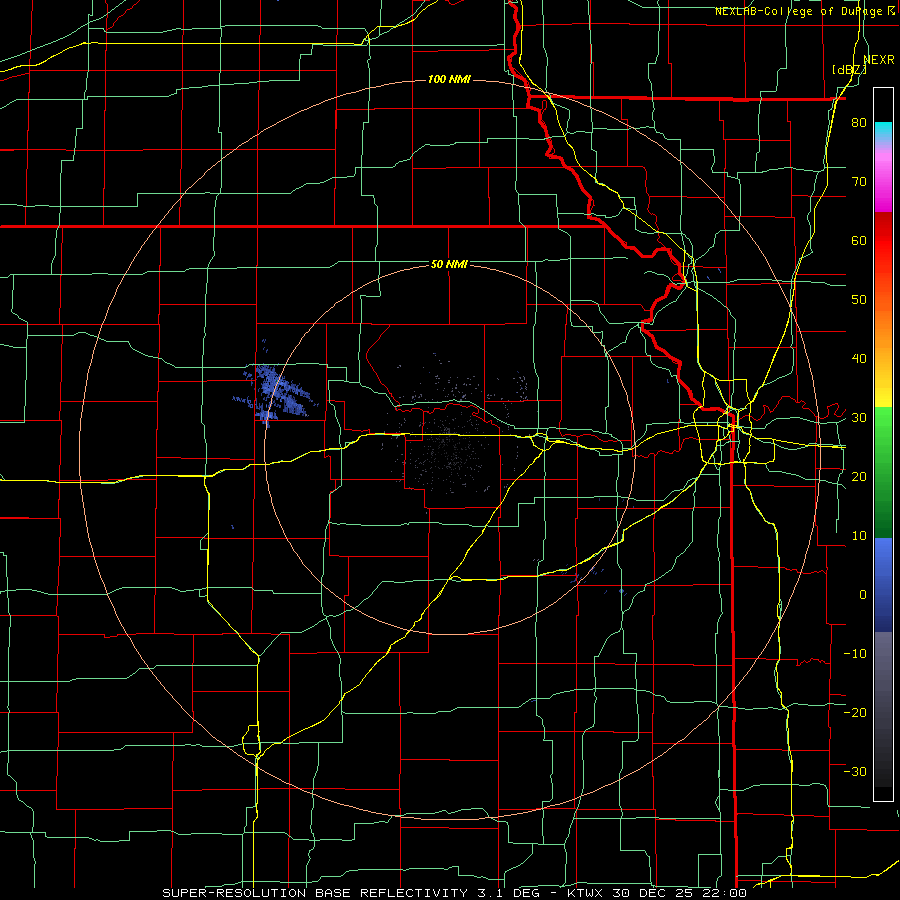Click the Super-Resolution Base Reflectivity caption at bottom
900x900 pixels.
[x=455, y=893]
